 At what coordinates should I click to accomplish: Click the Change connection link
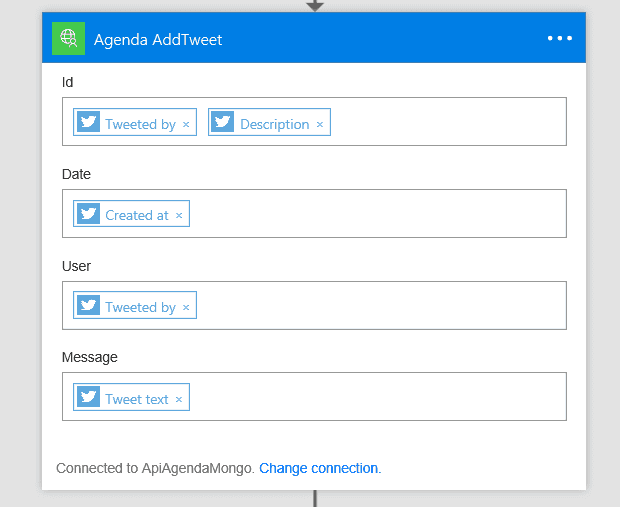point(320,468)
